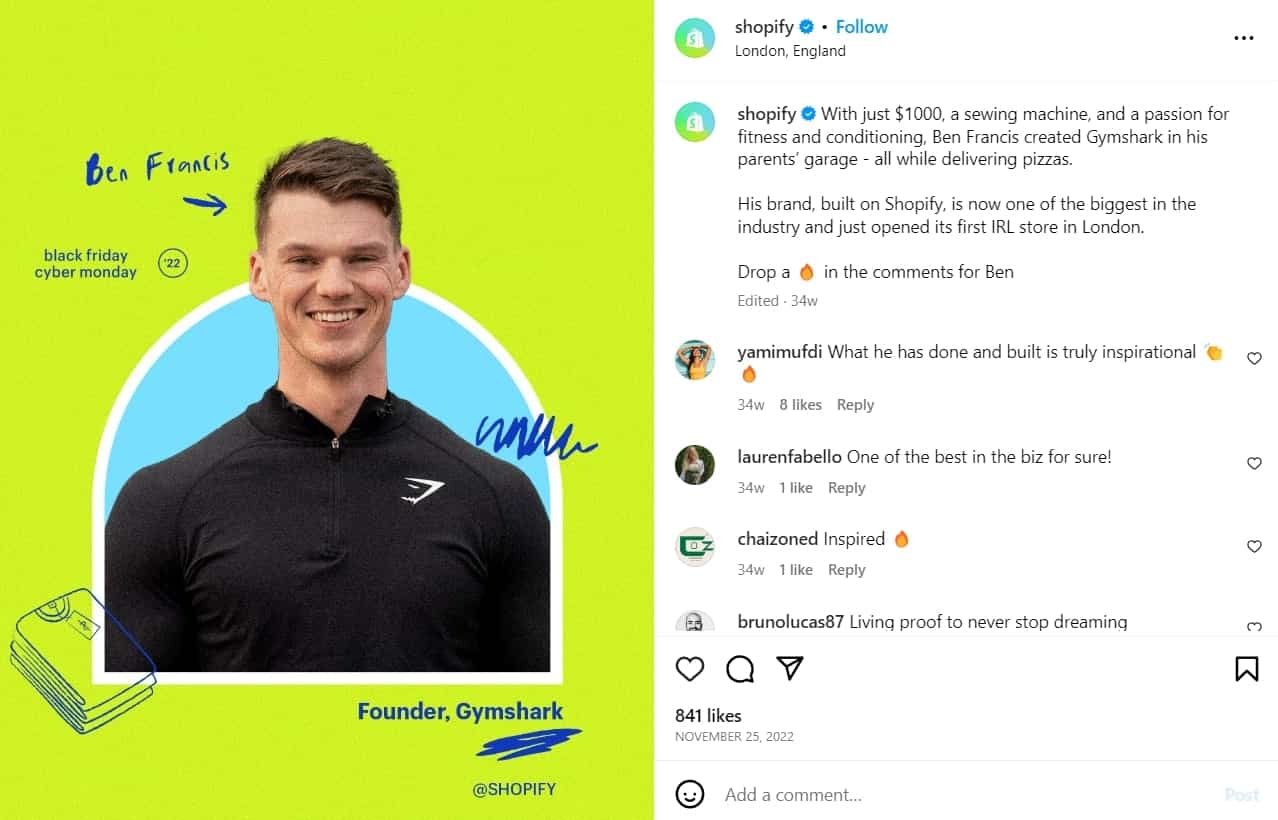Click Shopify profile avatar in post header
Screen dimensions: 1278x820
click(695, 38)
